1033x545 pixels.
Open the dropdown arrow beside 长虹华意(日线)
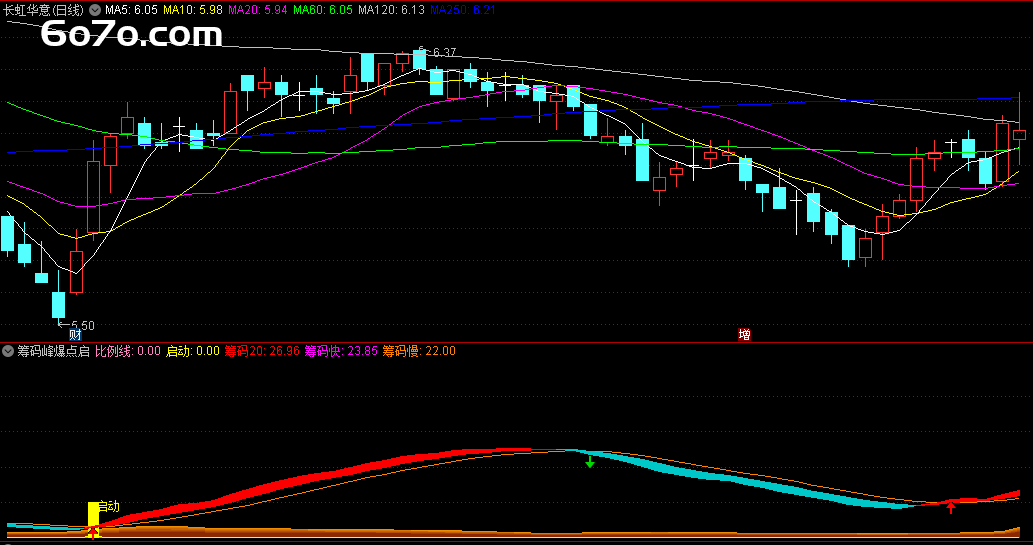[x=95, y=10]
